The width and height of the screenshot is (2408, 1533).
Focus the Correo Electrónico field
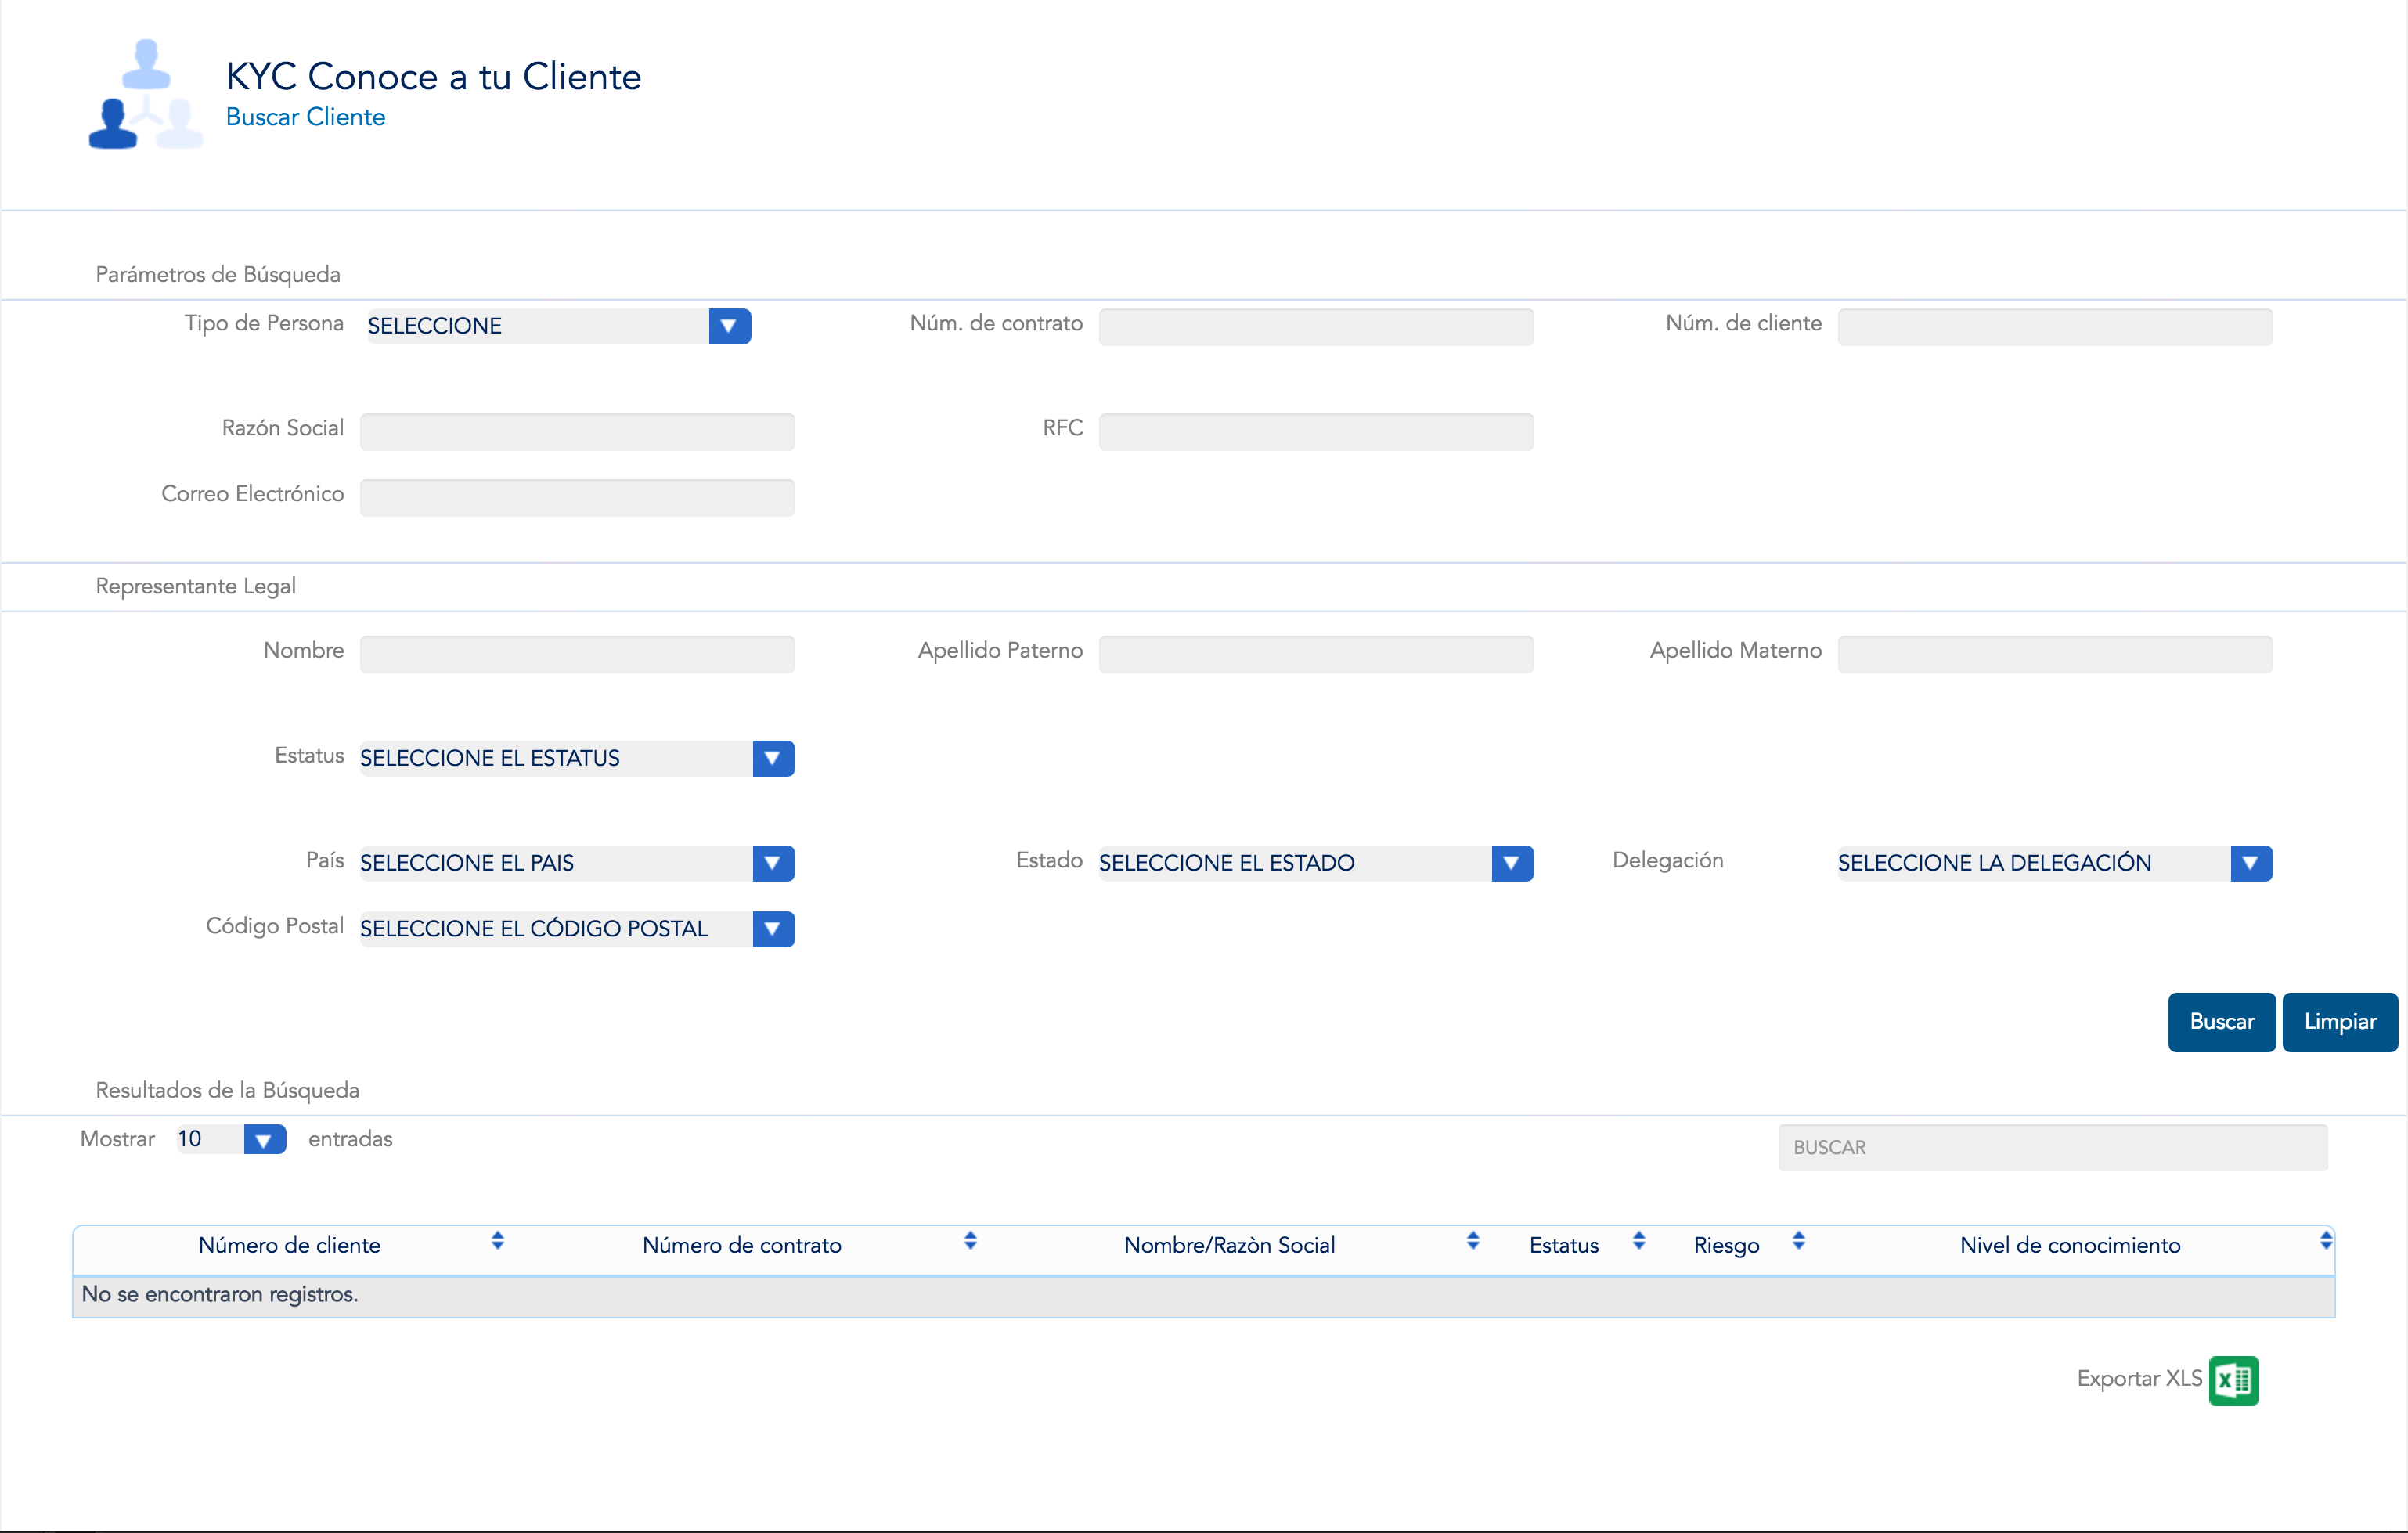[577, 498]
